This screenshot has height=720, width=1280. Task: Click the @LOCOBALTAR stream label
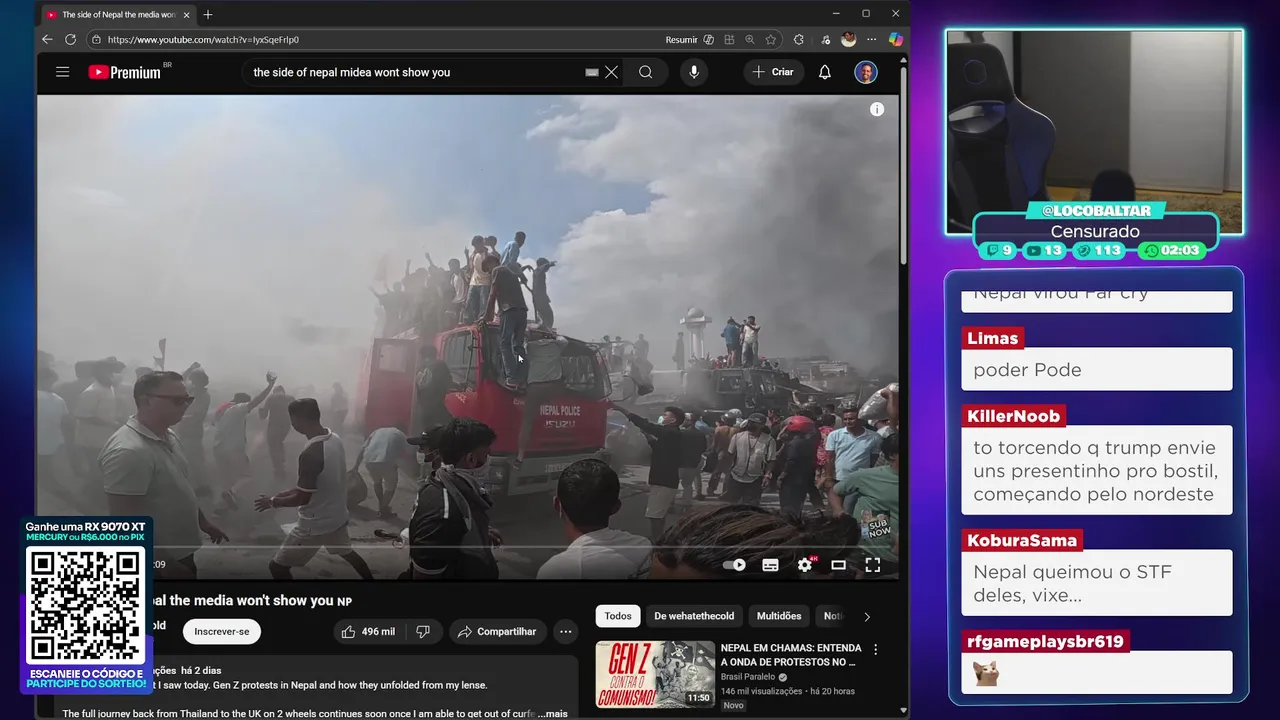pos(1097,211)
